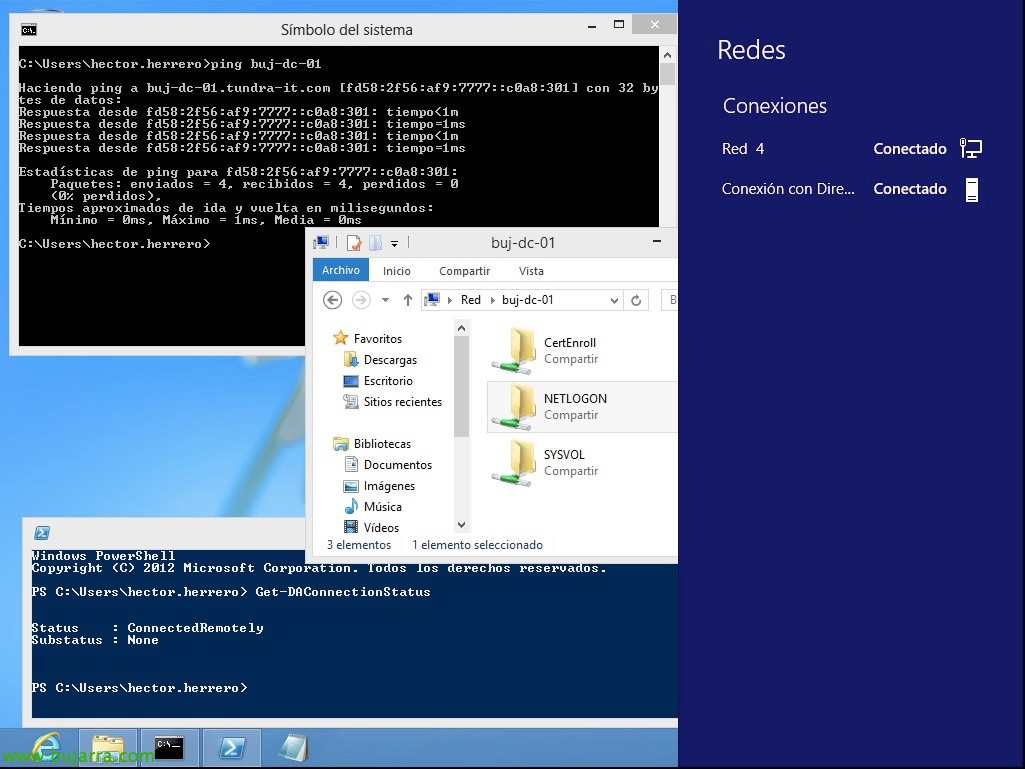Switch to Command Prompt on the taskbar

[169, 748]
